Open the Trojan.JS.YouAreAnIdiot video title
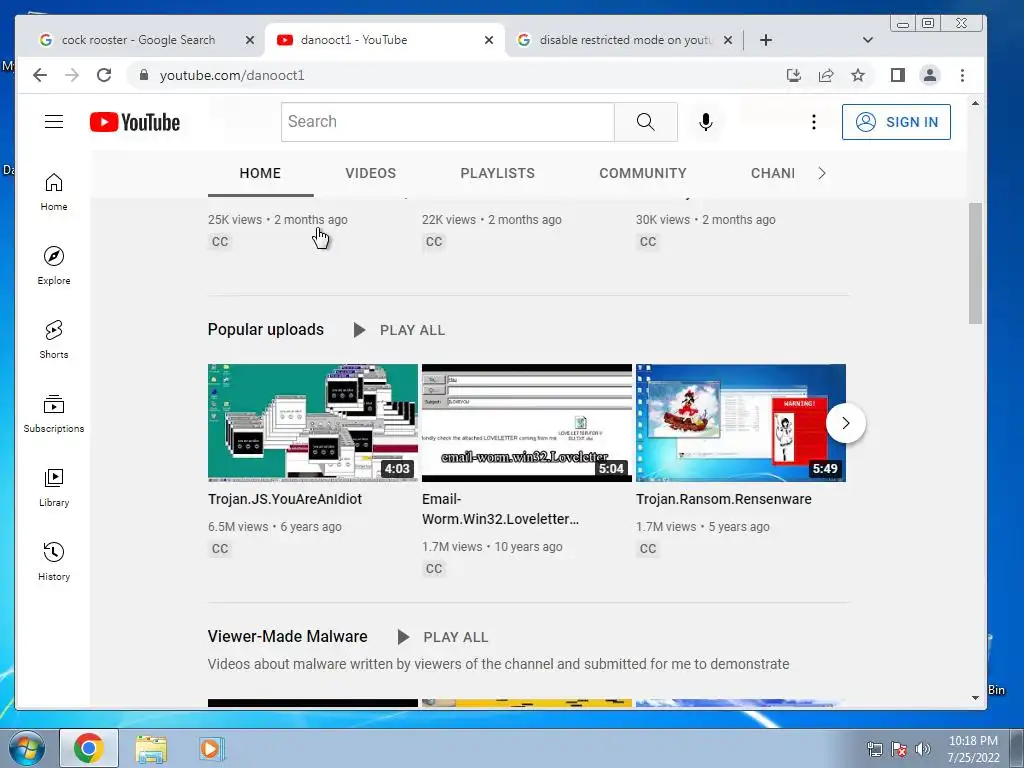Image resolution: width=1024 pixels, height=768 pixels. click(285, 499)
